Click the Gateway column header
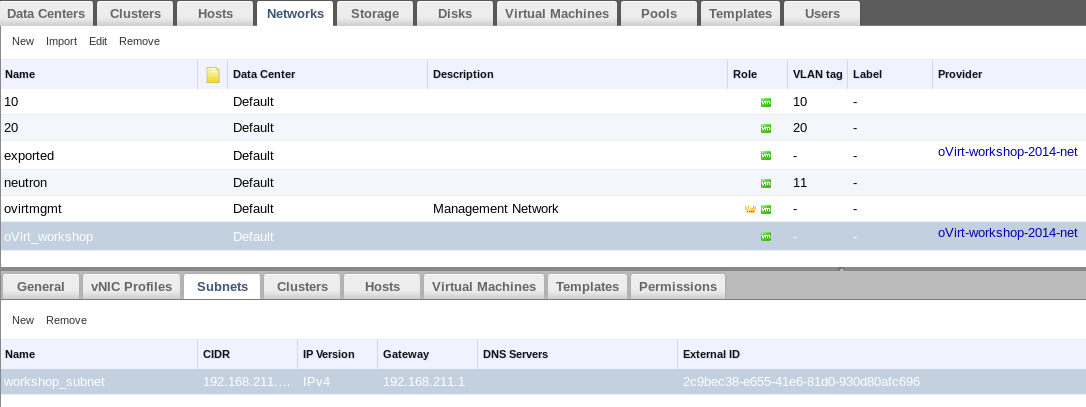The width and height of the screenshot is (1086, 407). (x=427, y=354)
